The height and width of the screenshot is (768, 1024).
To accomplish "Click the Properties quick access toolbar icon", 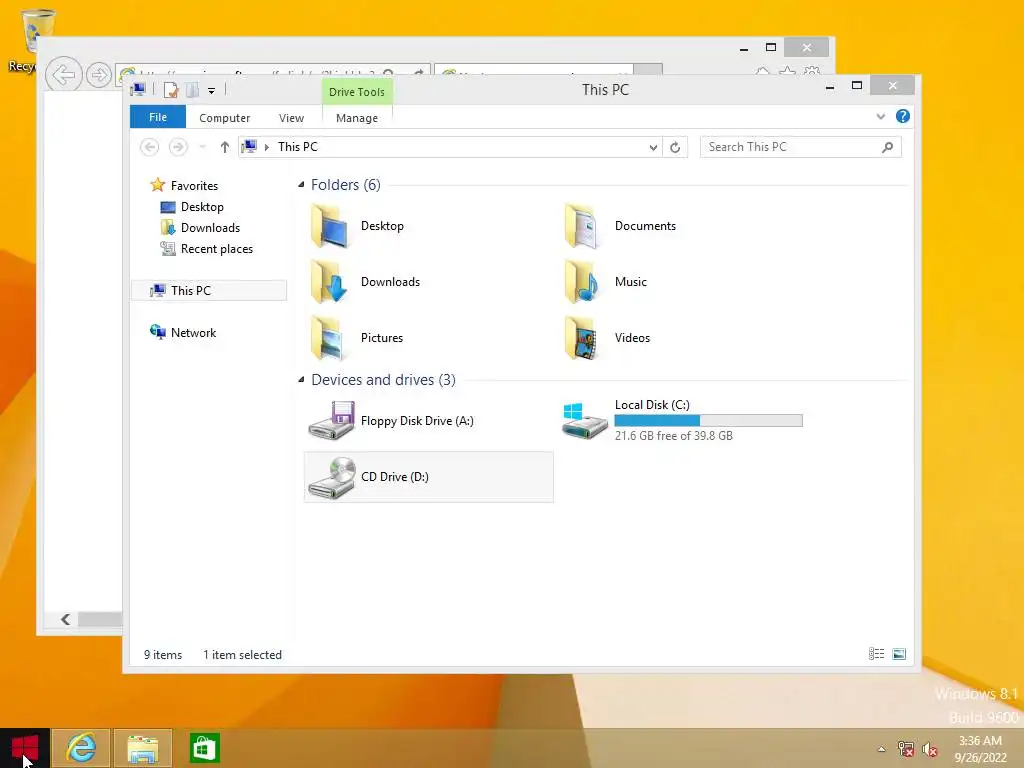I will tap(171, 90).
